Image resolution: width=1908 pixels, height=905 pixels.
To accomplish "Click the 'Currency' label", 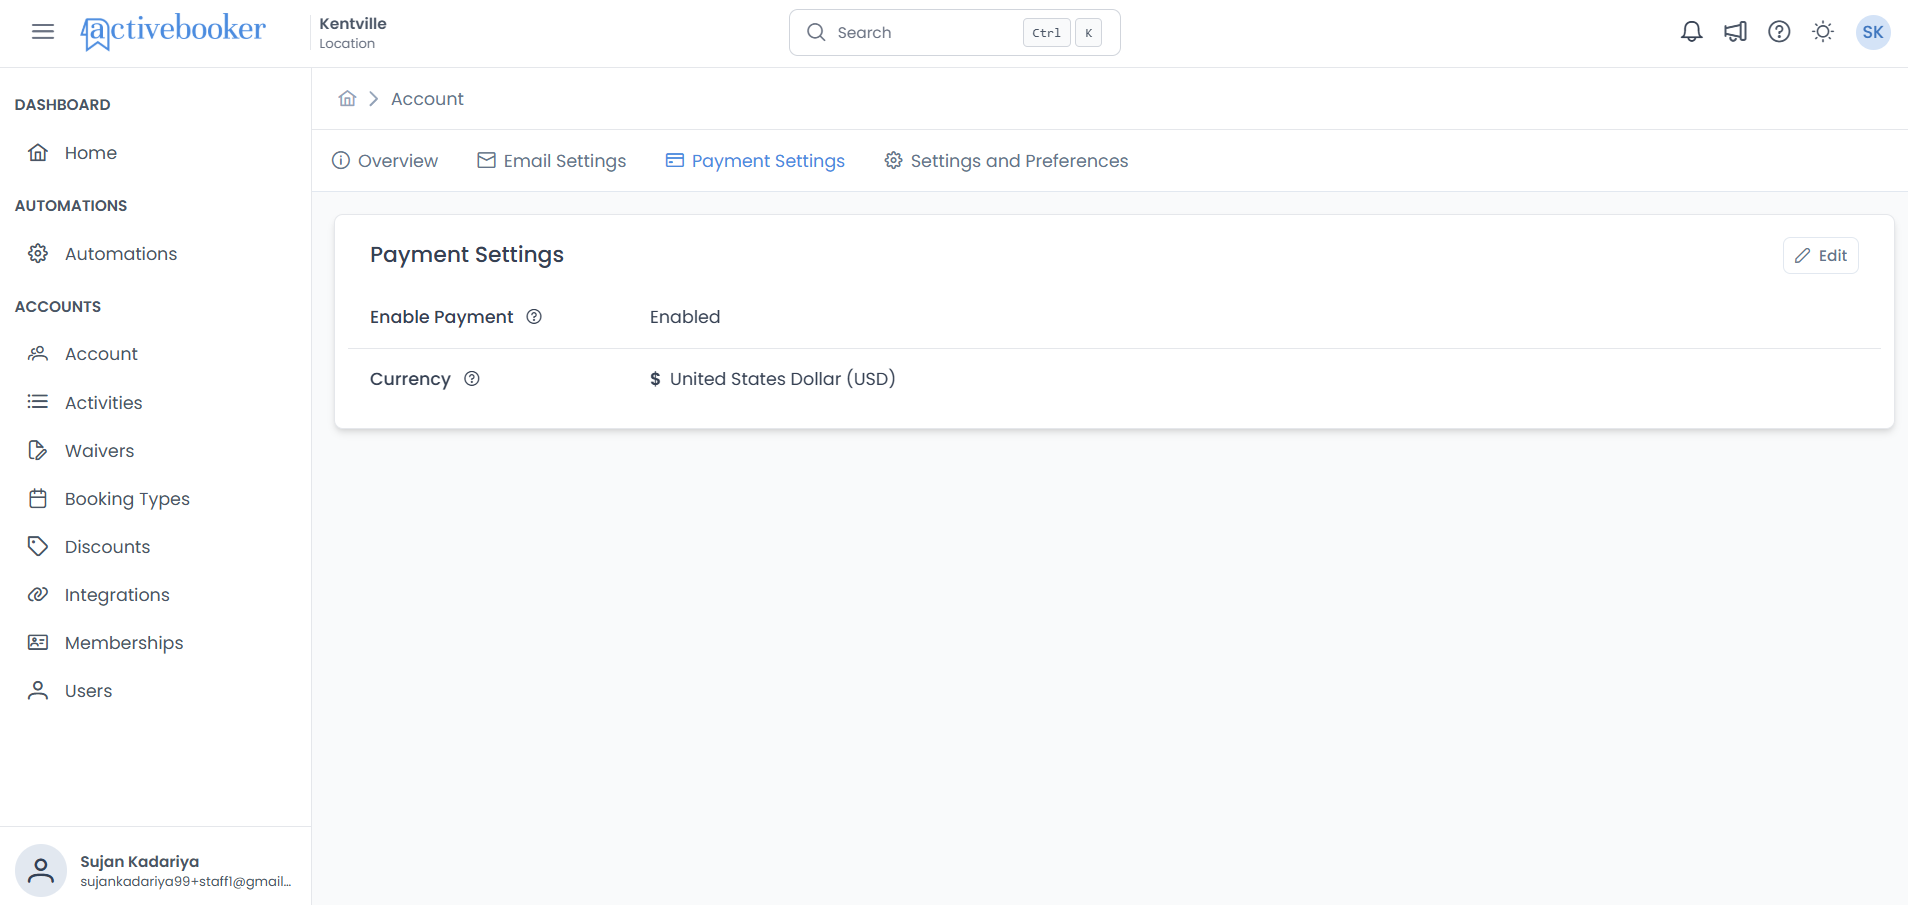I will pyautogui.click(x=410, y=379).
